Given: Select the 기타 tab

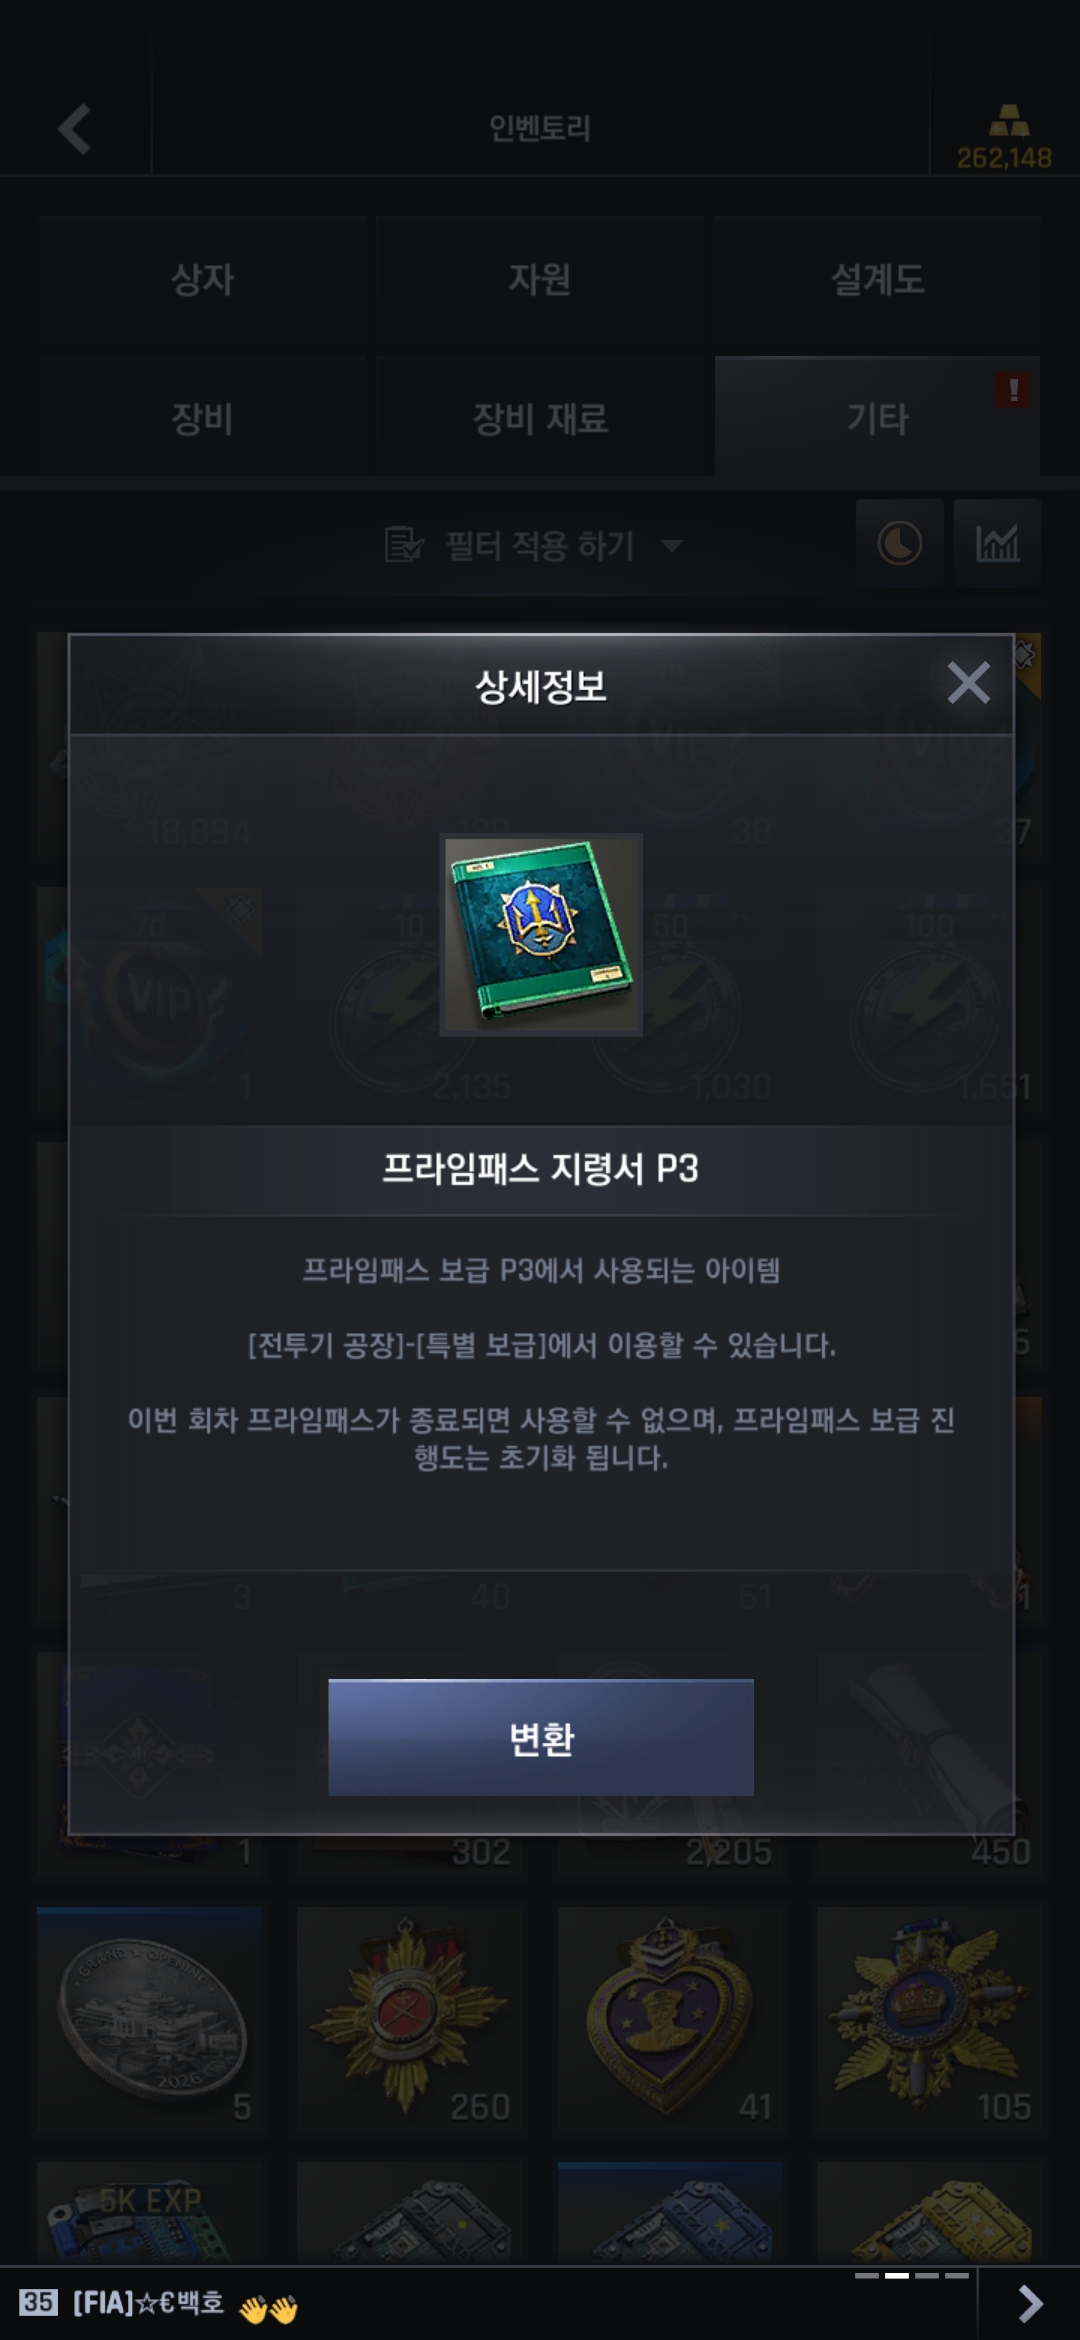Looking at the screenshot, I should (878, 417).
